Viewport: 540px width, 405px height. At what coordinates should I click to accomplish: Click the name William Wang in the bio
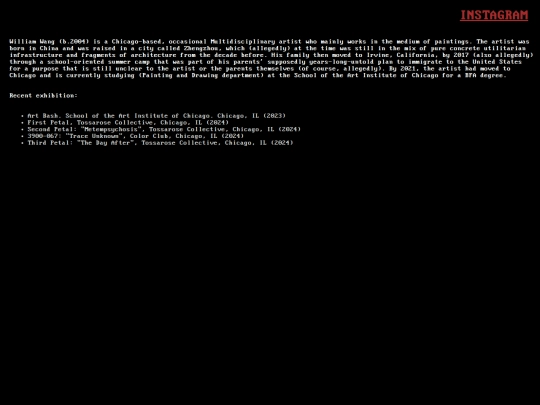32,42
